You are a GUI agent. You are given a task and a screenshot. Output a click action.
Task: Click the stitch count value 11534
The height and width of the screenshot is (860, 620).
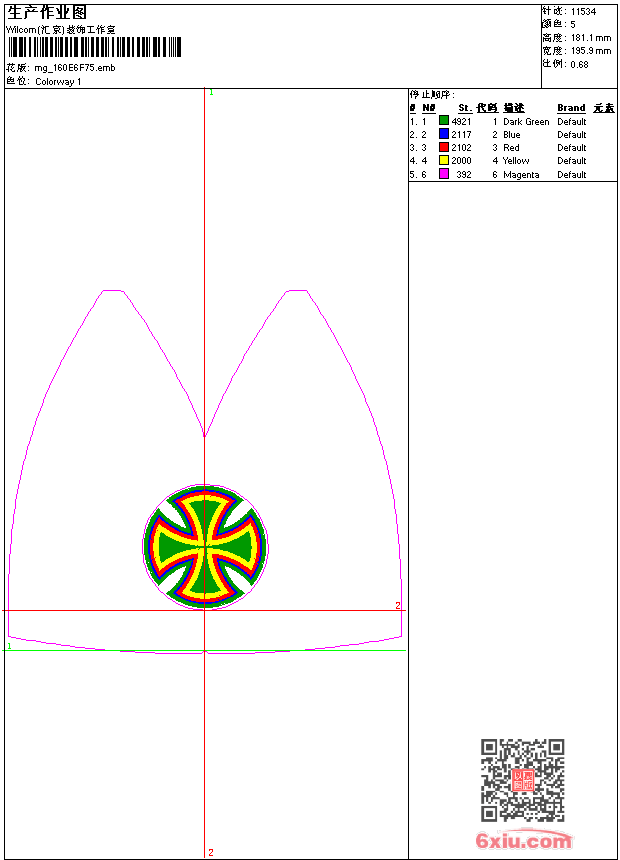point(583,11)
